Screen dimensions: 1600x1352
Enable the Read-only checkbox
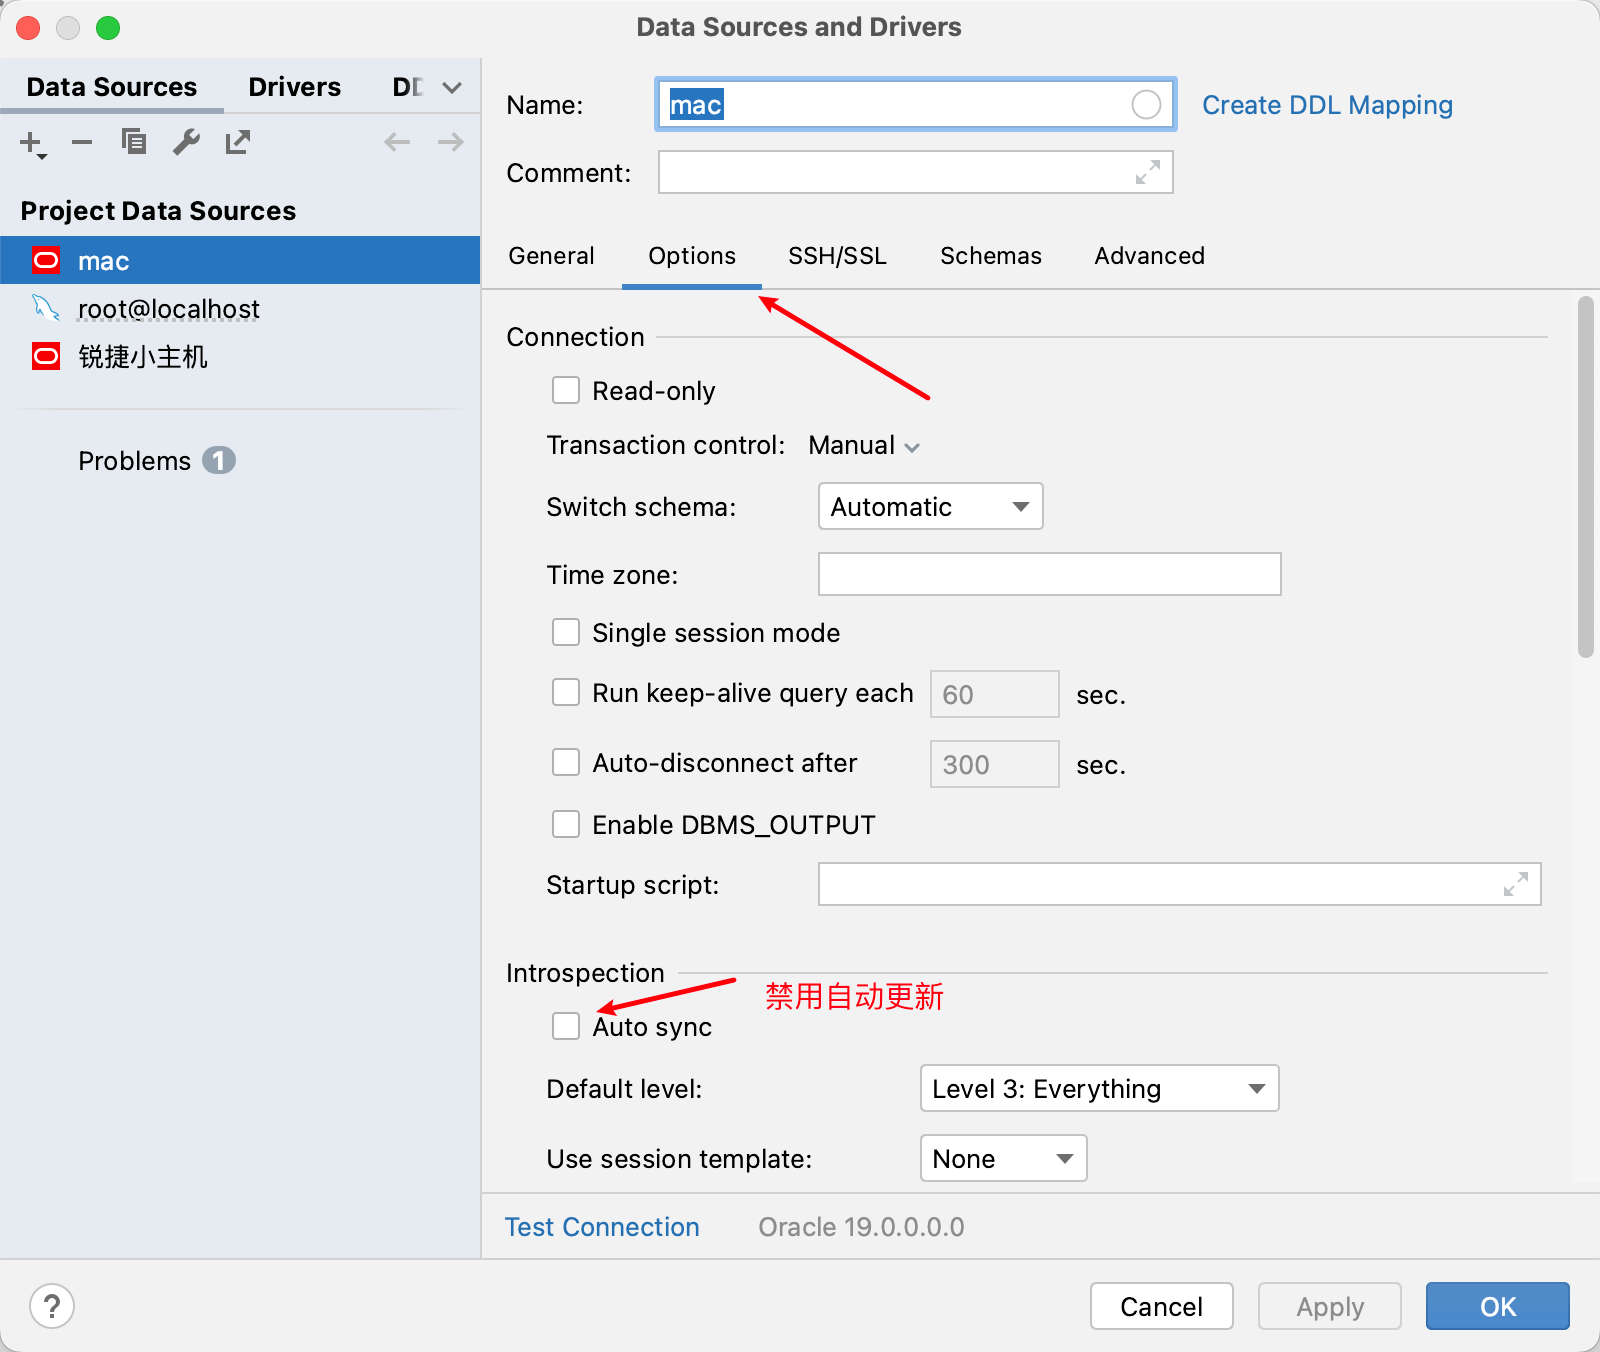(x=566, y=390)
